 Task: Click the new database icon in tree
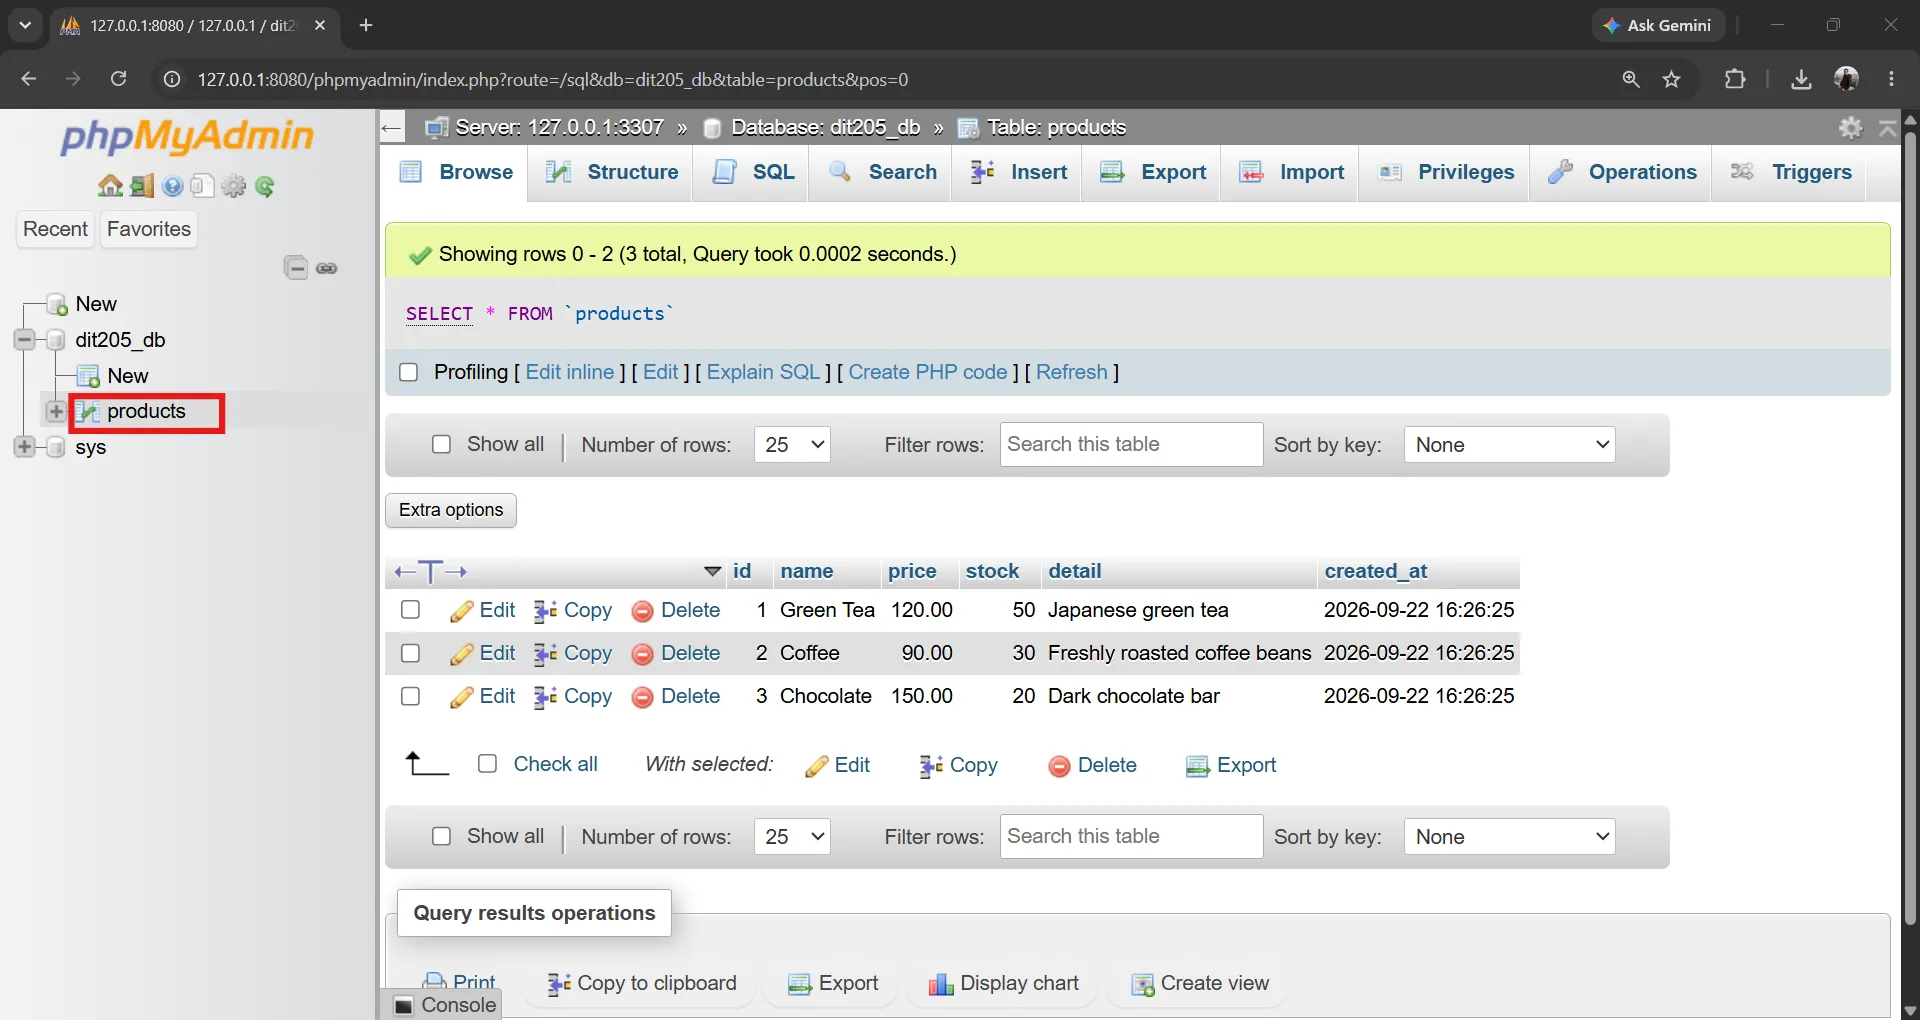point(58,304)
